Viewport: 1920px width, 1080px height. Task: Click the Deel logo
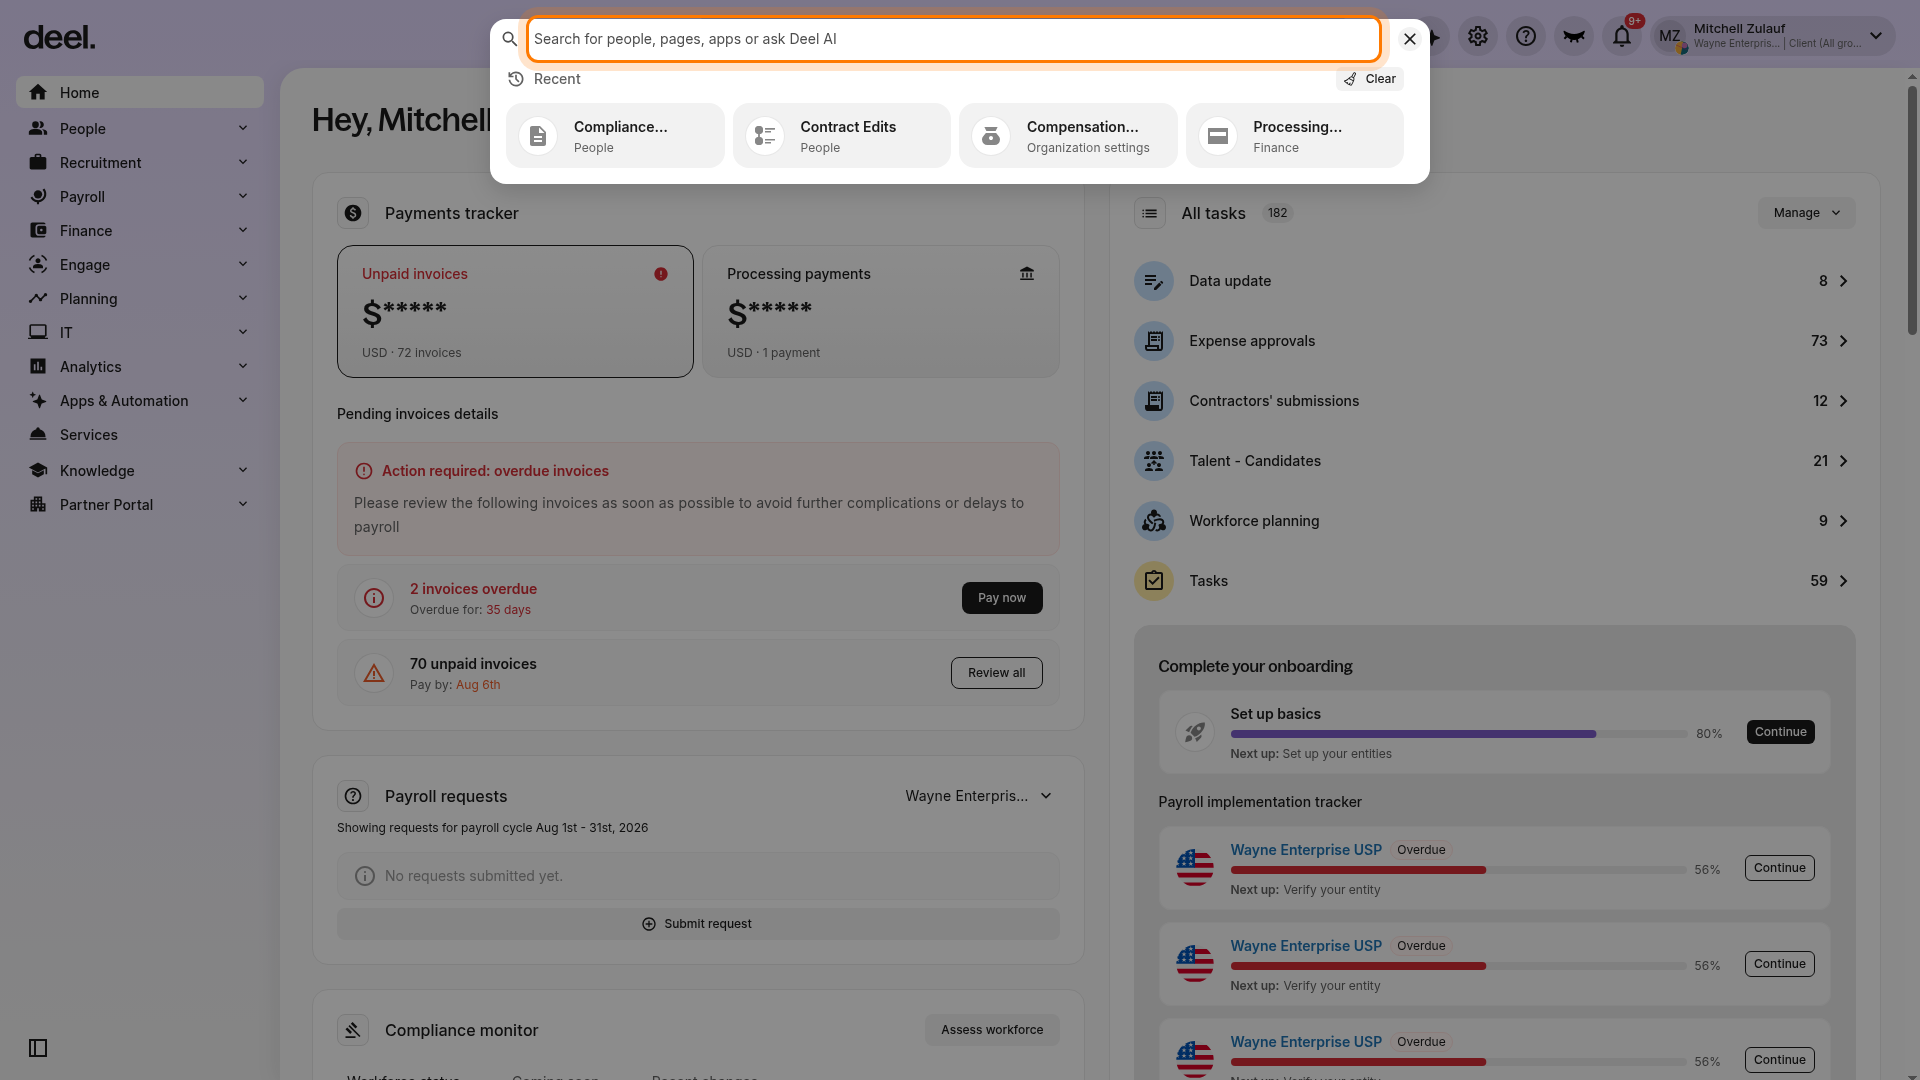(60, 38)
